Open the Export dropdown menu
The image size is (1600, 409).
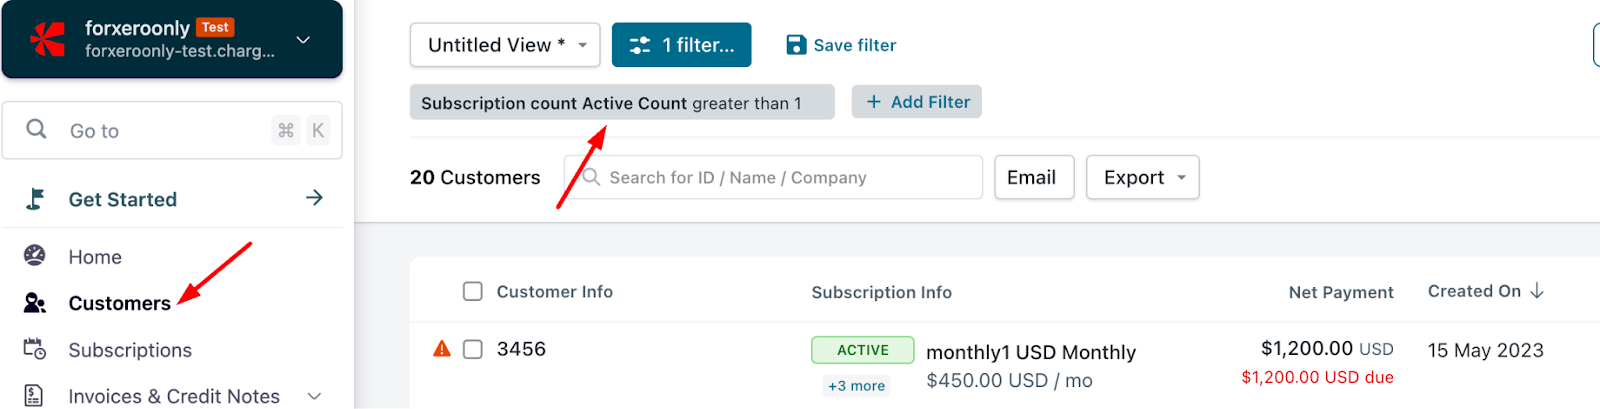coord(1143,177)
